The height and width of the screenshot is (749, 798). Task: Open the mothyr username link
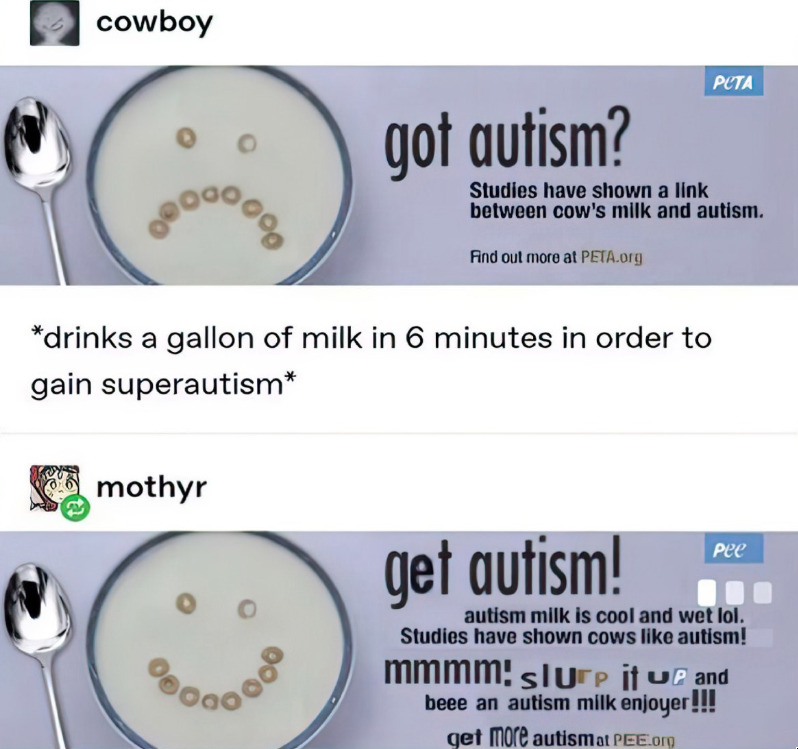[x=151, y=487]
